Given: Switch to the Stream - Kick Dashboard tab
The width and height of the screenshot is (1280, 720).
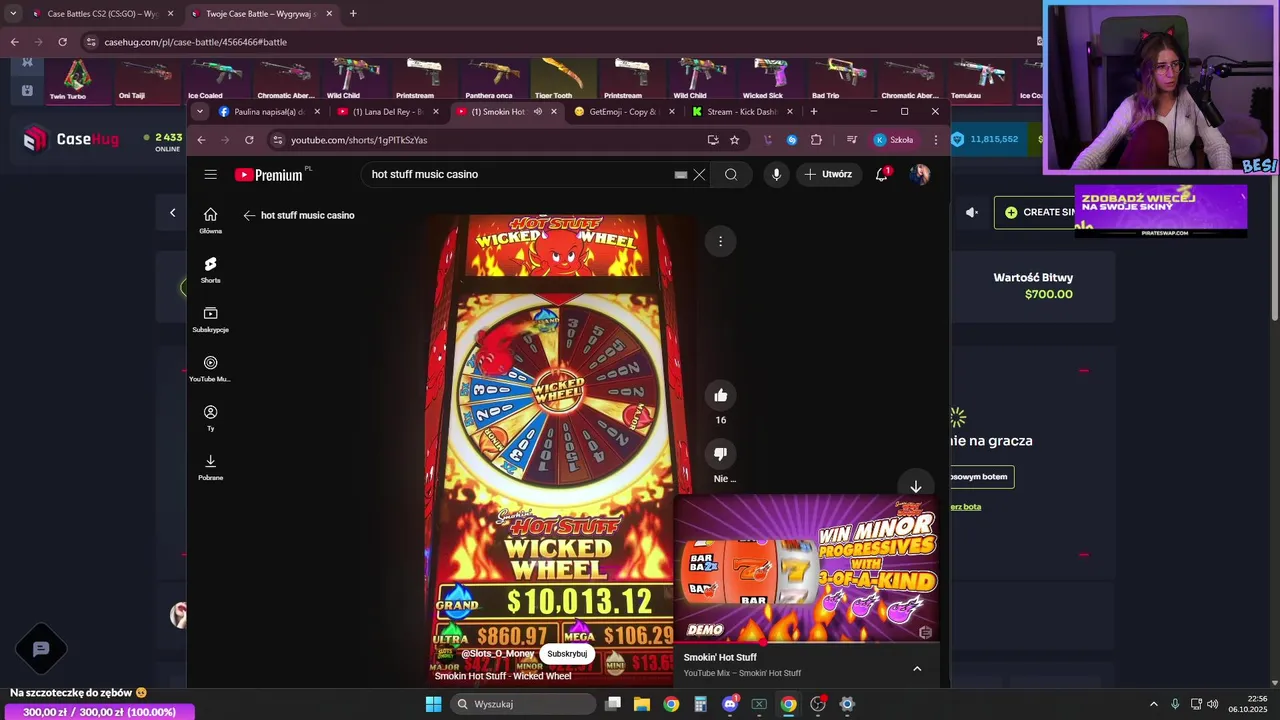Looking at the screenshot, I should 742,112.
